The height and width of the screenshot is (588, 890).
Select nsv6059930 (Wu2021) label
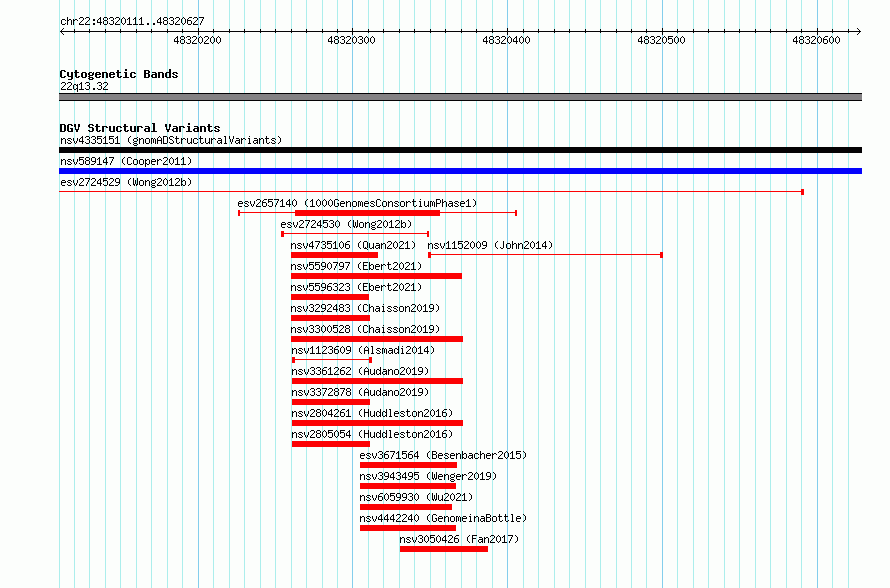pyautogui.click(x=416, y=497)
